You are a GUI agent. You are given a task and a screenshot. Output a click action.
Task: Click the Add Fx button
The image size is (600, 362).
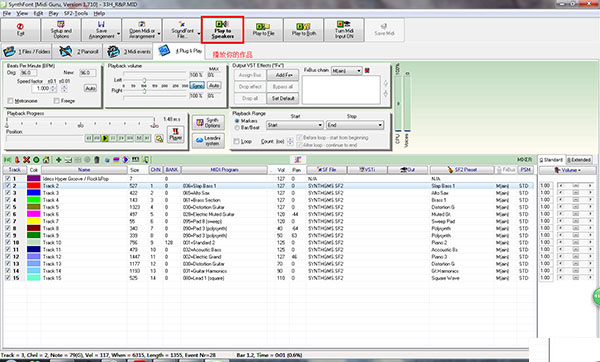pyautogui.click(x=283, y=75)
